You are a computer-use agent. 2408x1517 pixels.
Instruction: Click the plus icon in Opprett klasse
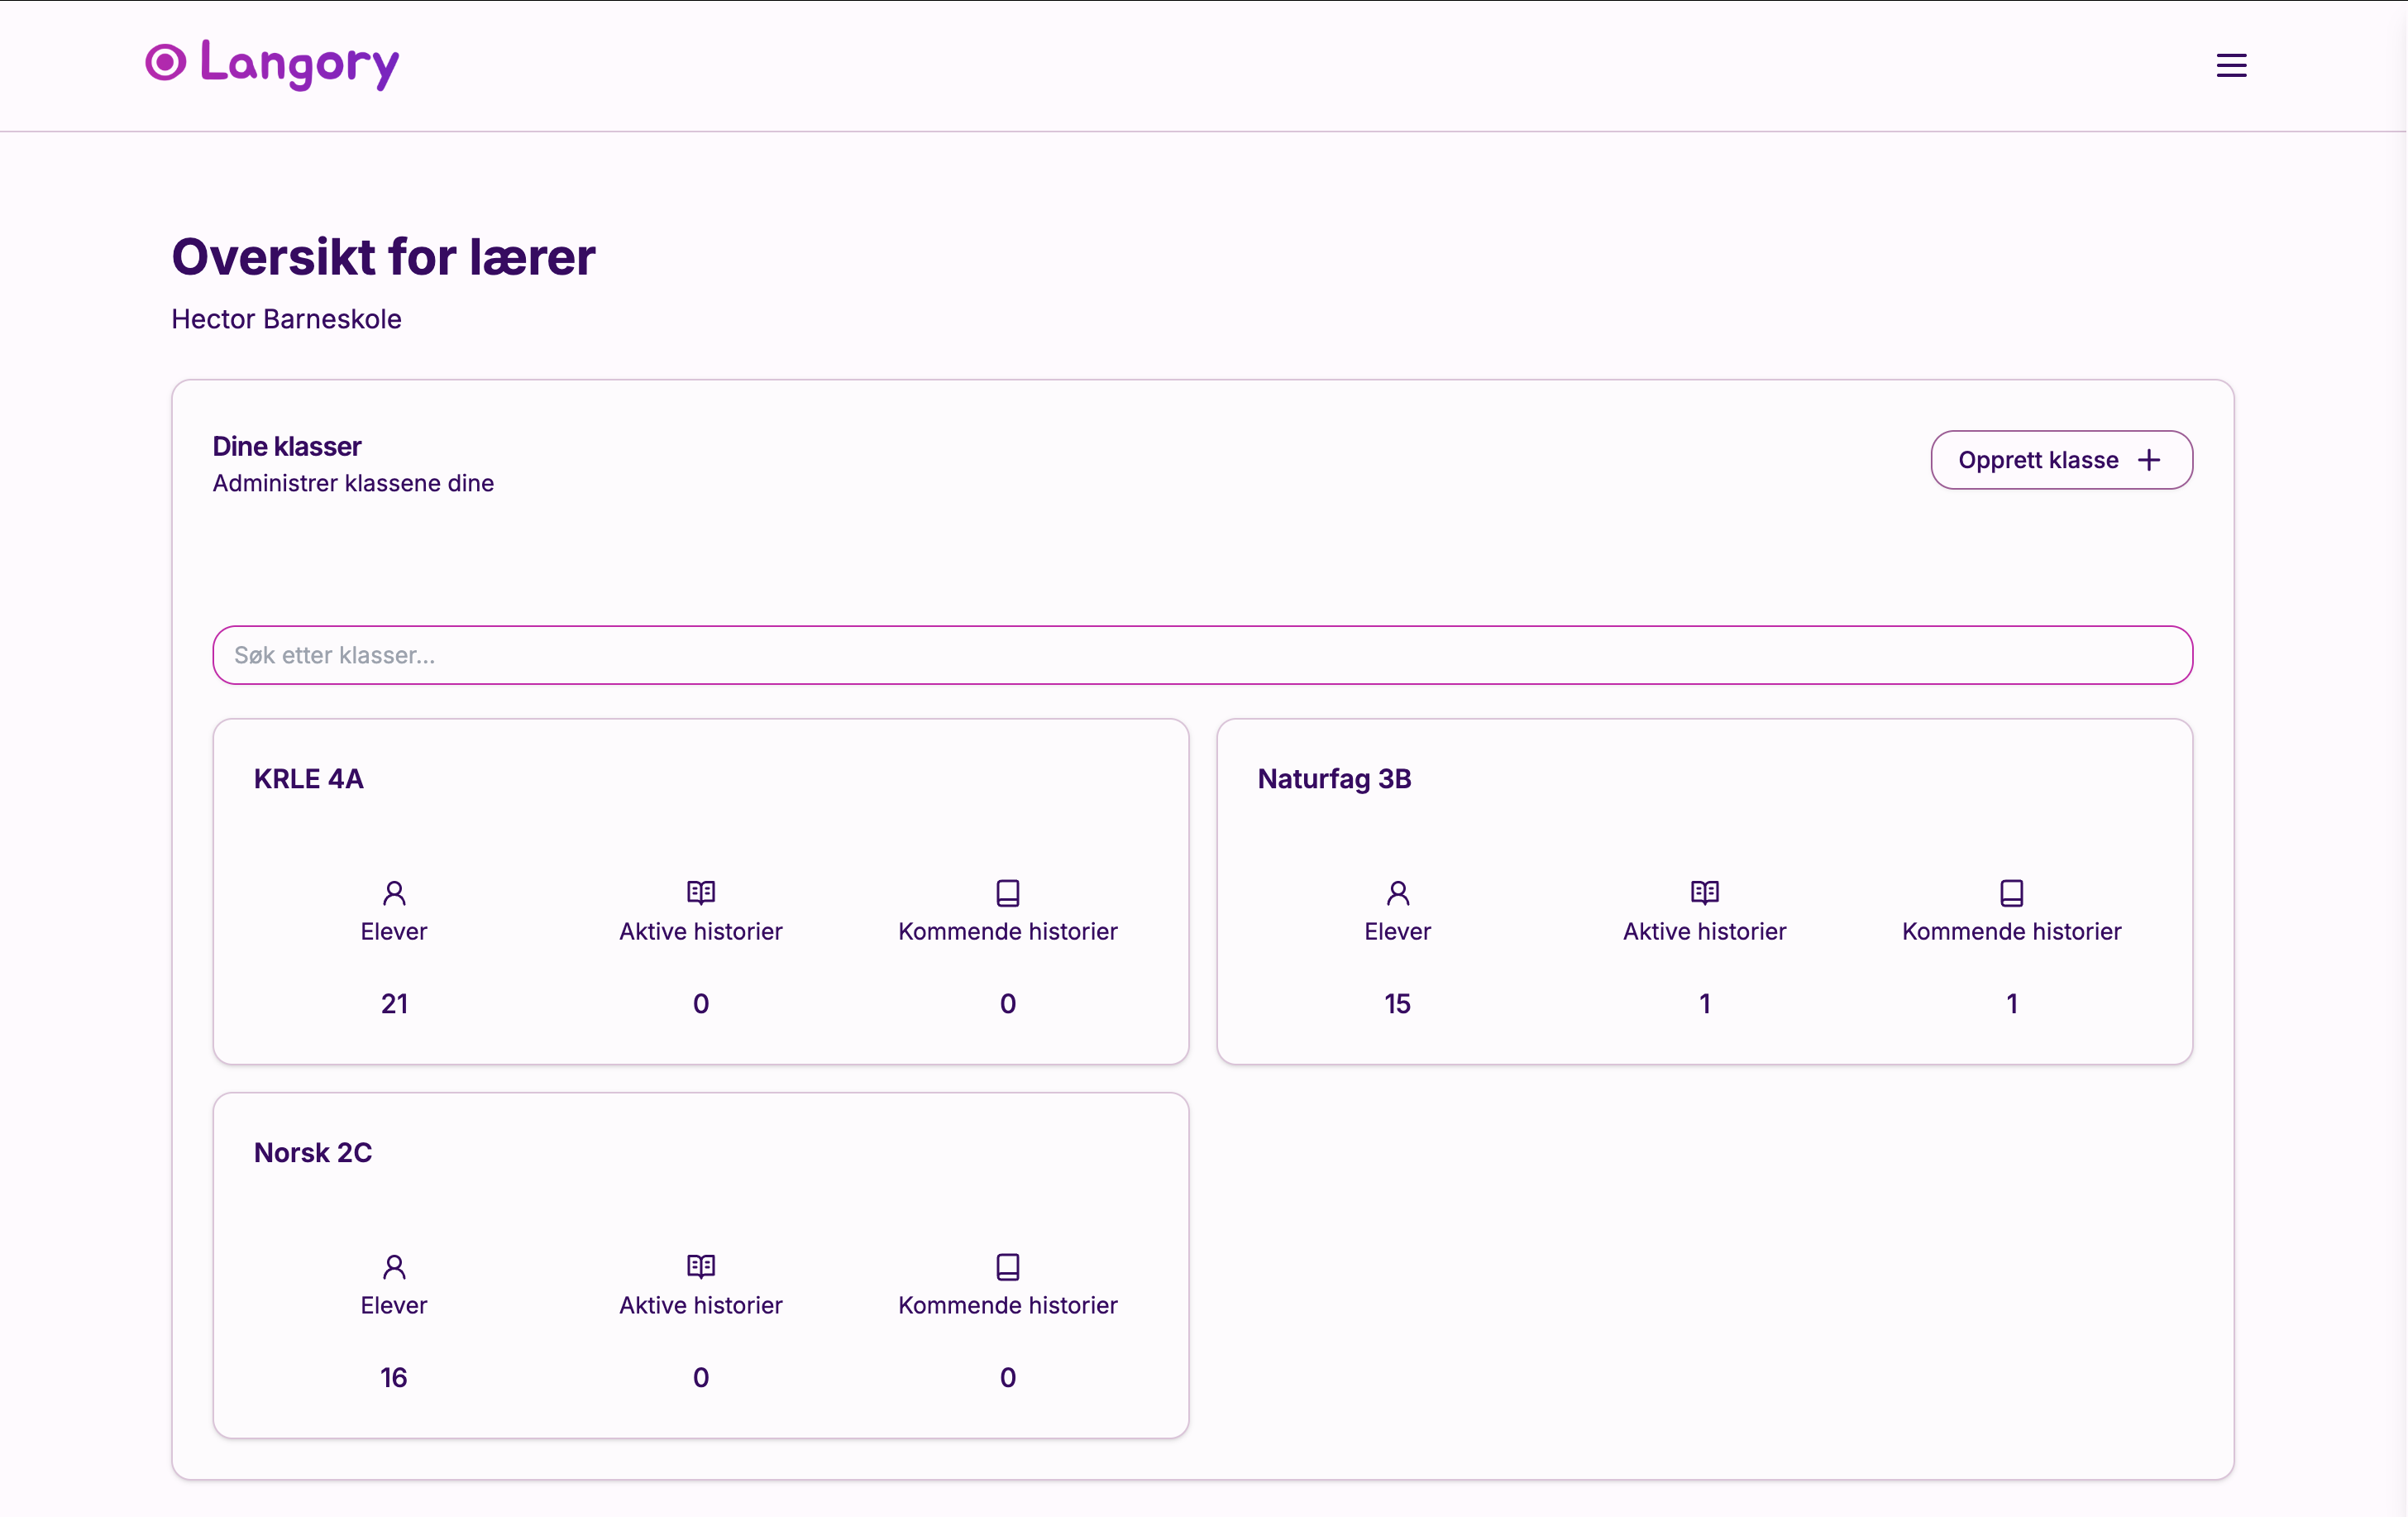point(2149,460)
